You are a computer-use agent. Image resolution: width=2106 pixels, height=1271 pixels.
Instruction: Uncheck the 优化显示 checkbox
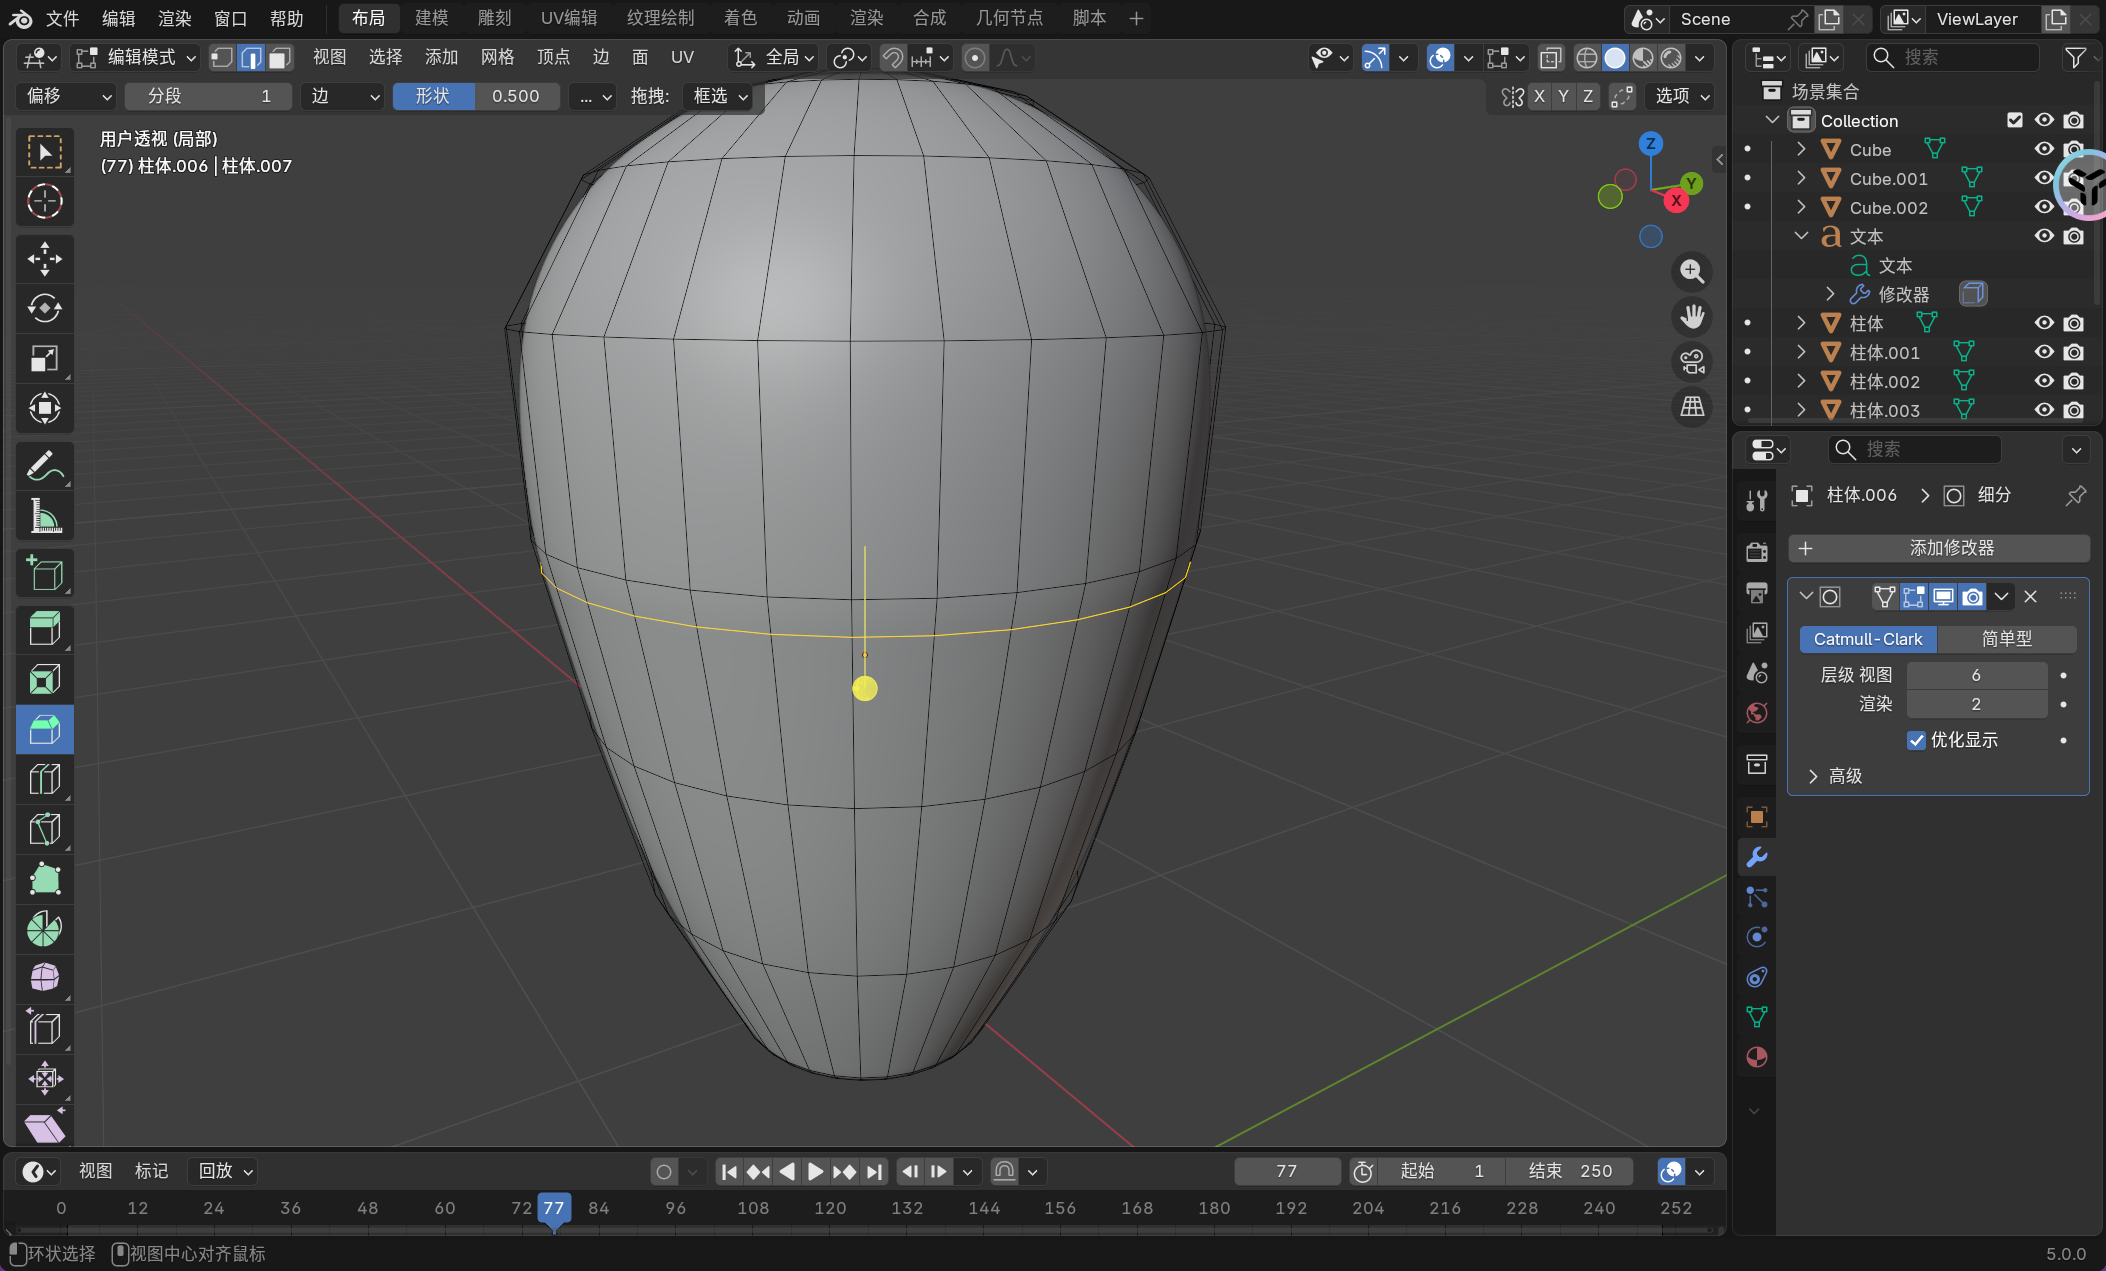1916,740
